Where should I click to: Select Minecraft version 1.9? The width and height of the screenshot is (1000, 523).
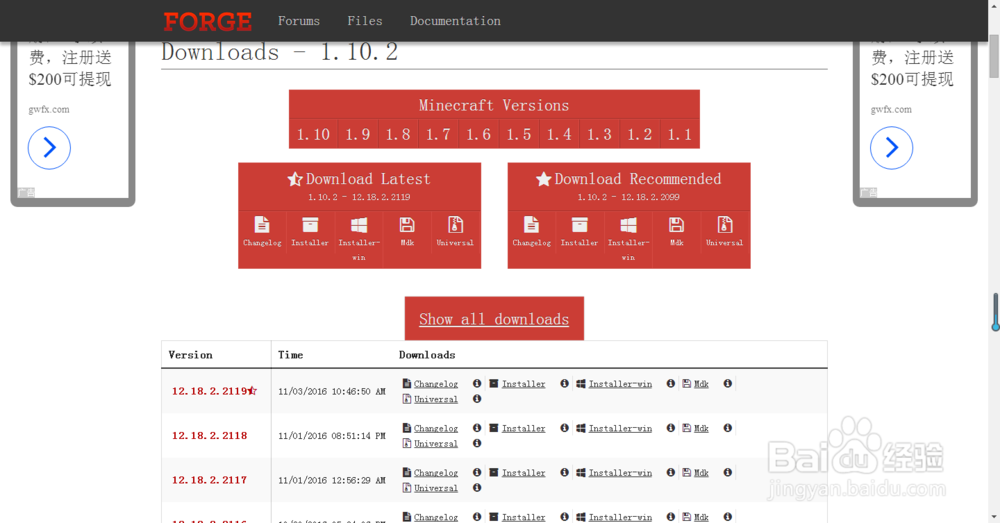(358, 135)
